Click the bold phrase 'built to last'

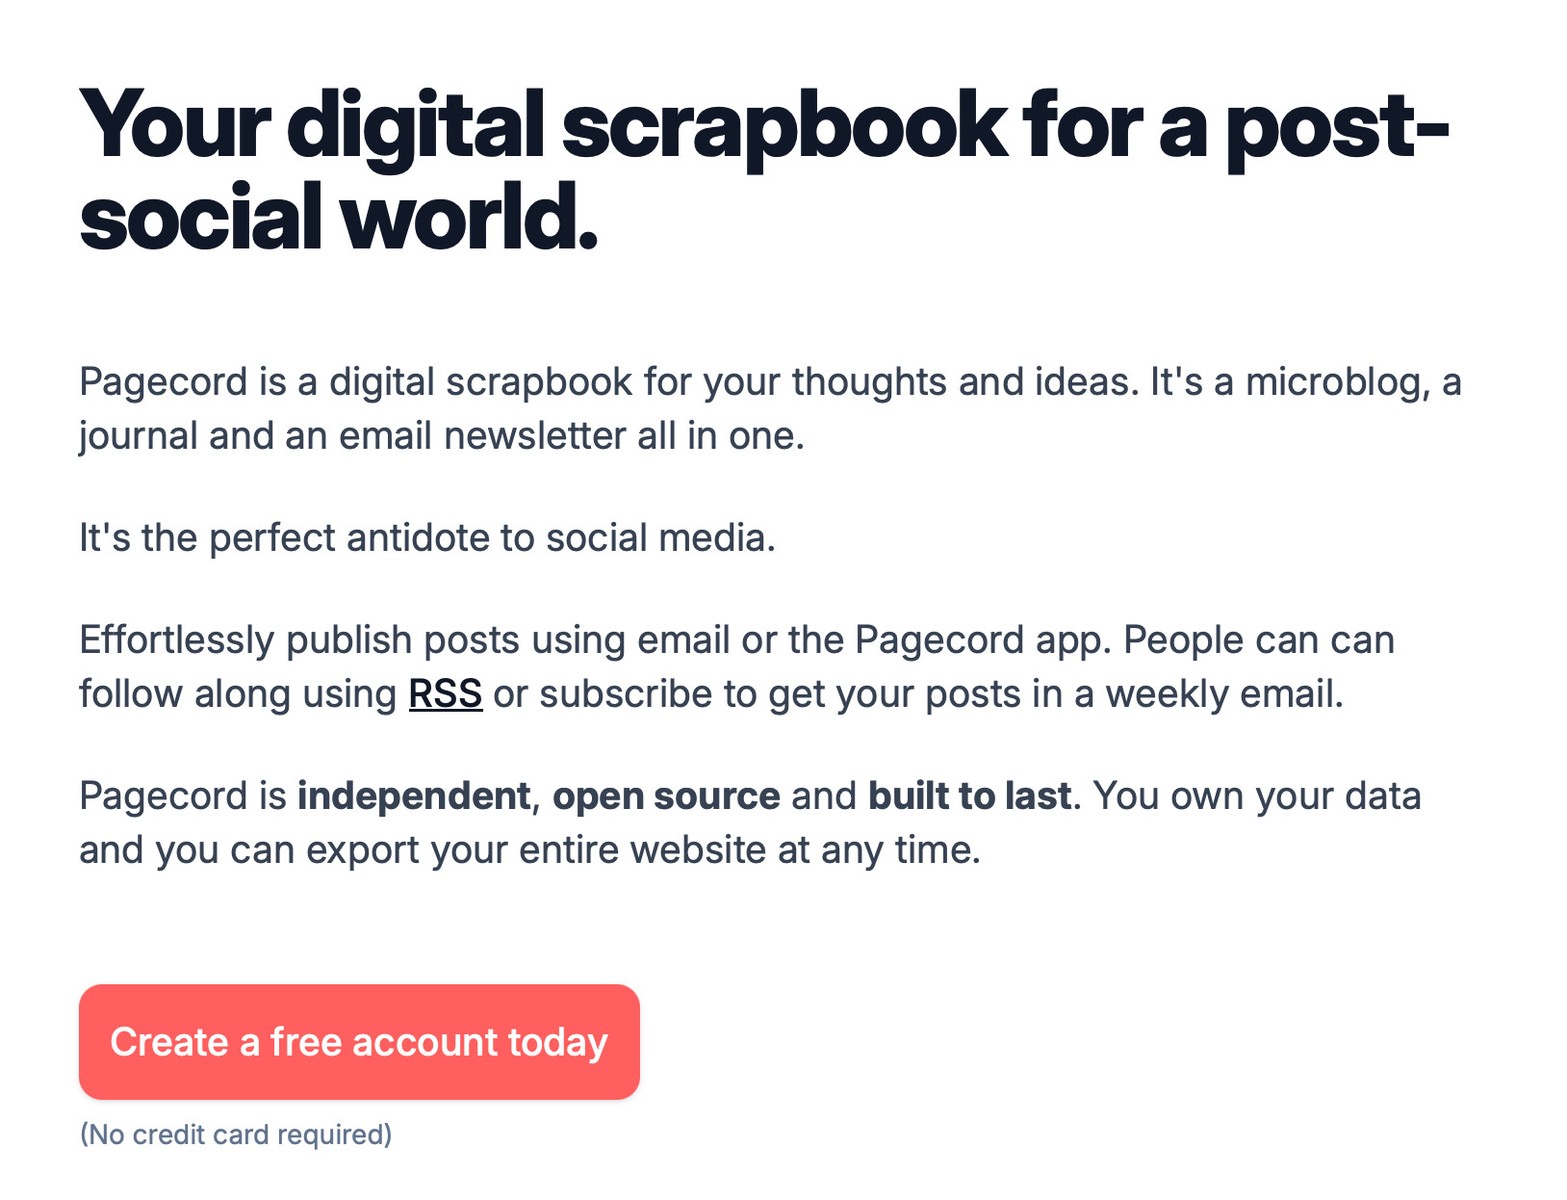tap(969, 796)
